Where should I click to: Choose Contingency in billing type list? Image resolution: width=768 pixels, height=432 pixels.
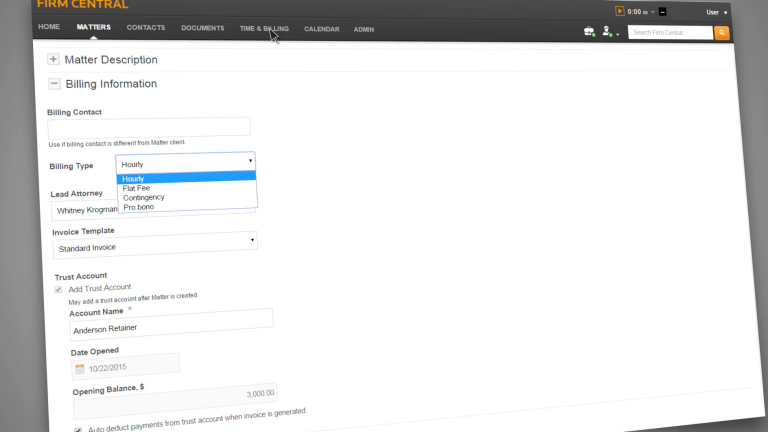pos(143,197)
